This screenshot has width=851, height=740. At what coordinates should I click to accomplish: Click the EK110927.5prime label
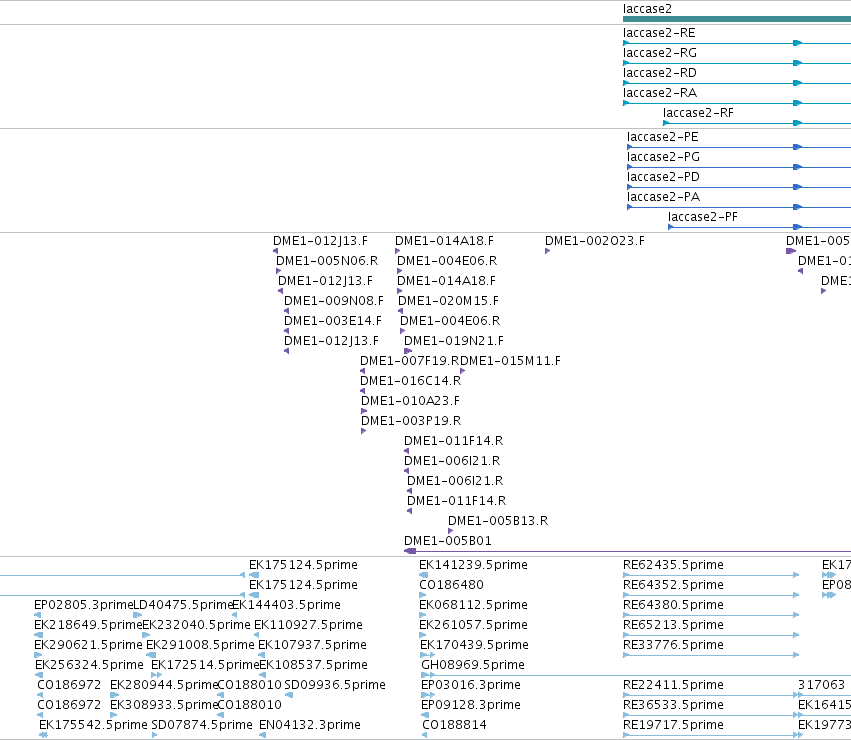tap(308, 625)
